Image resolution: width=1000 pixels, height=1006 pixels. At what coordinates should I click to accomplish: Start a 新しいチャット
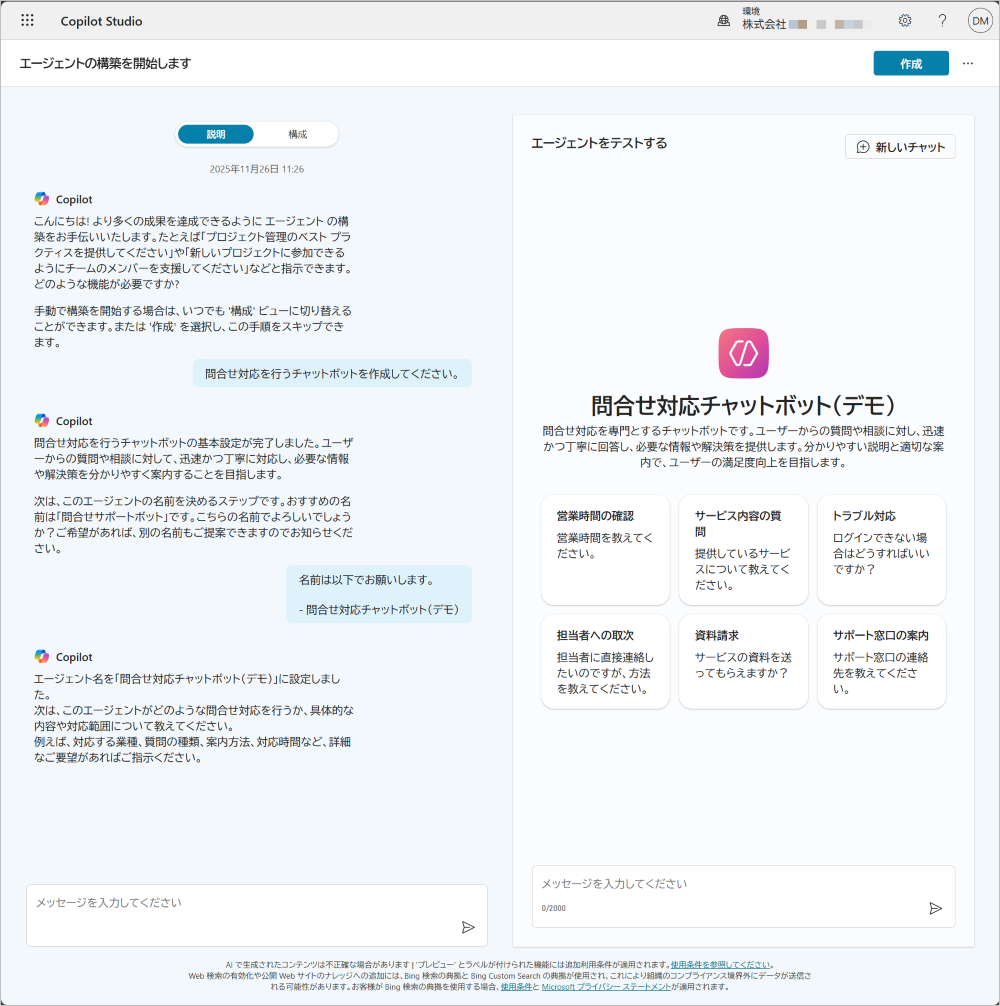pos(900,147)
